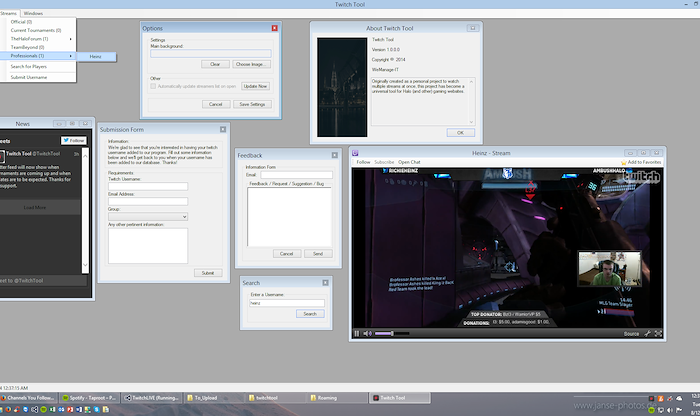Viewport: 700px width, 416px height.
Task: Click Load More in the News feed
Action: tap(35, 208)
